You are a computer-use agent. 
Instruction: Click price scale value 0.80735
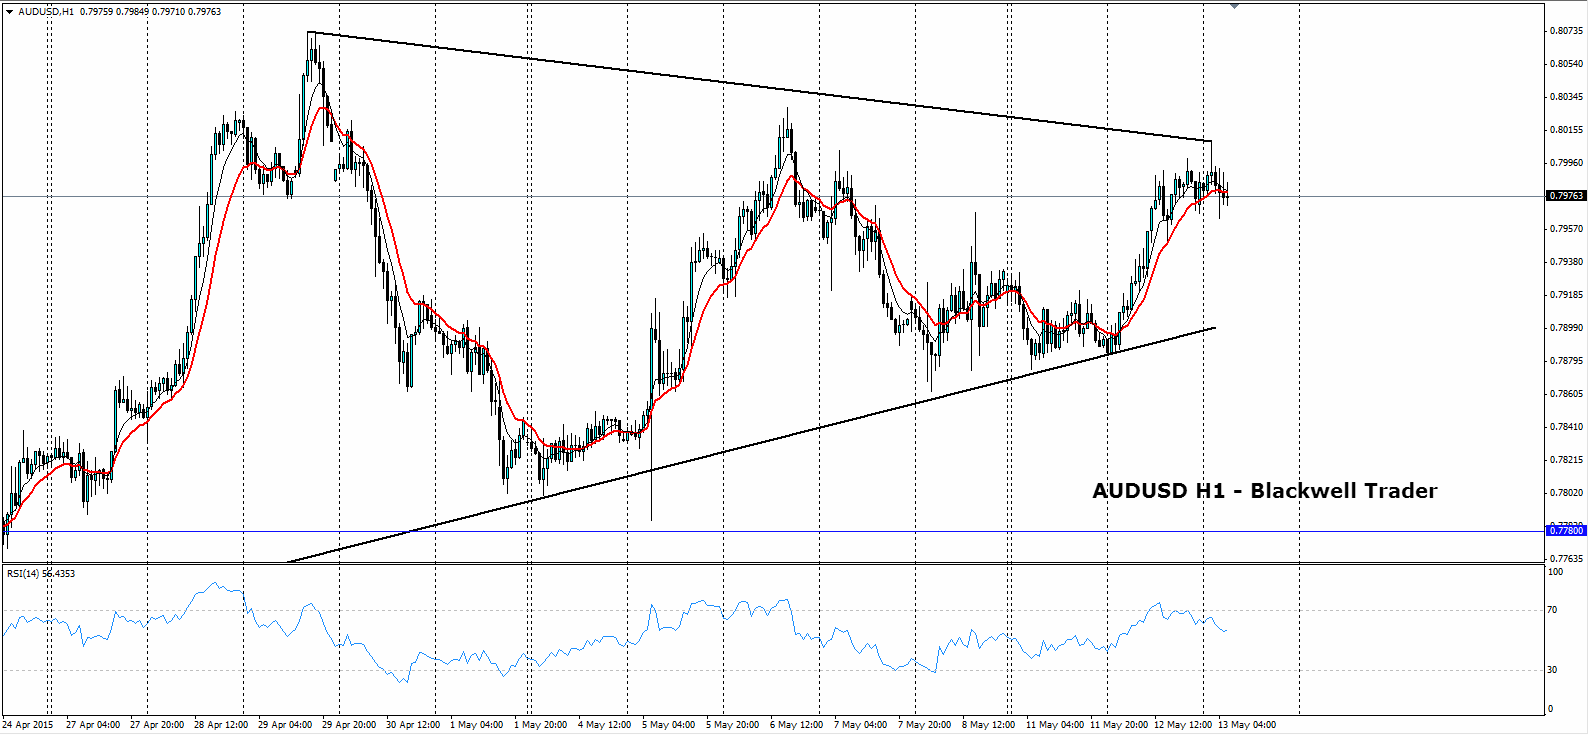pos(1566,31)
